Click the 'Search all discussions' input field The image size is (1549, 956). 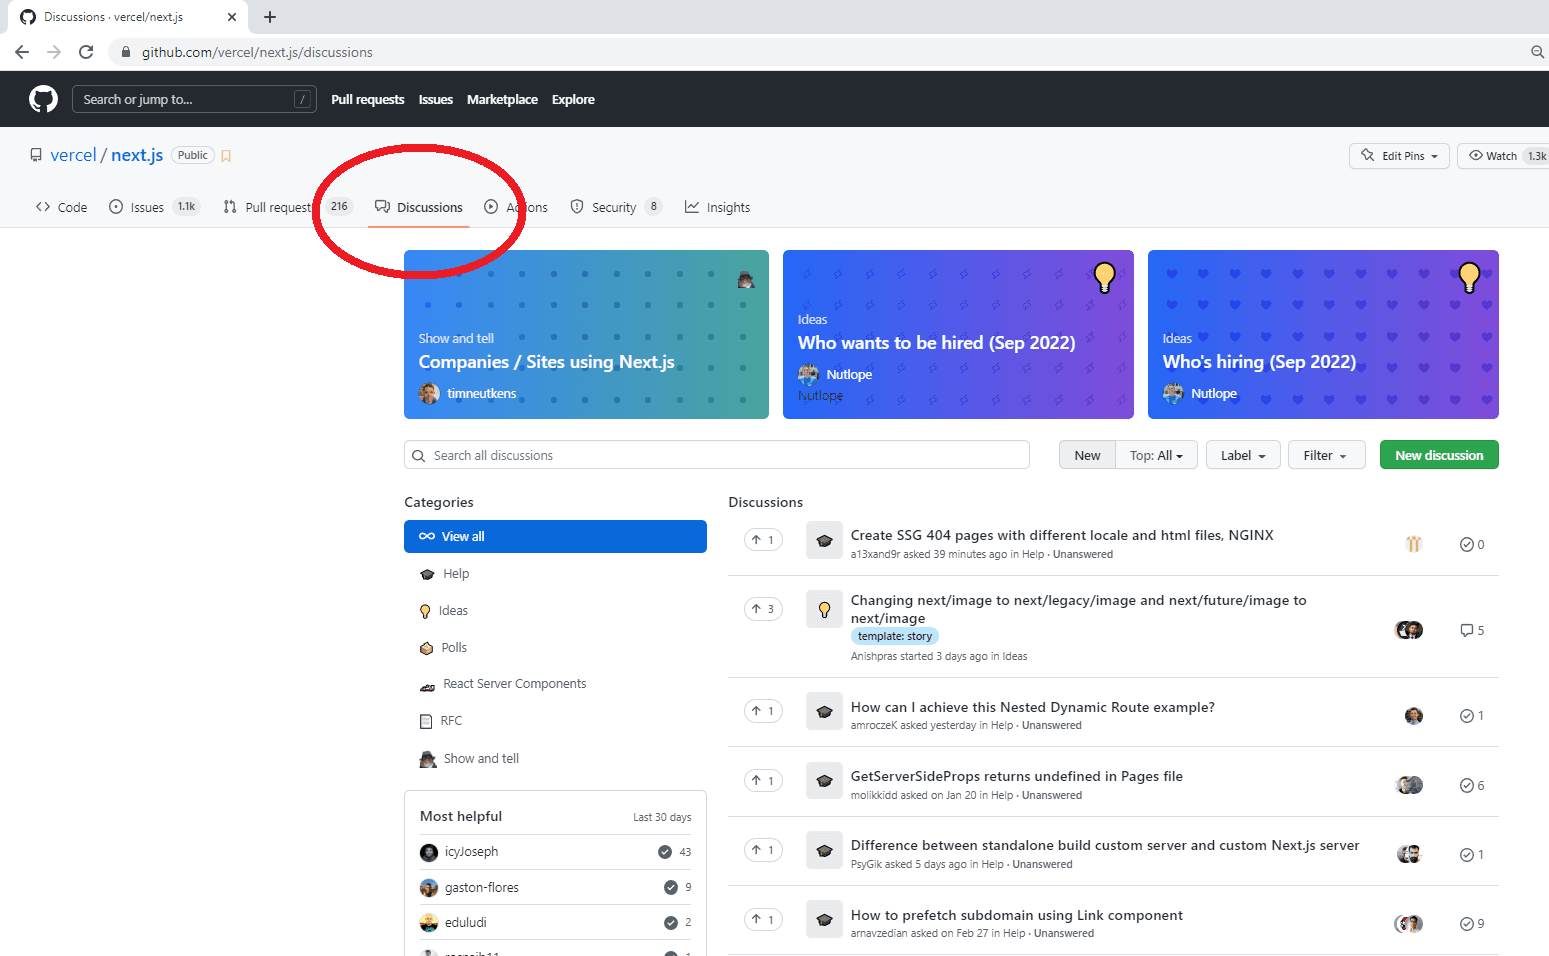tap(716, 454)
